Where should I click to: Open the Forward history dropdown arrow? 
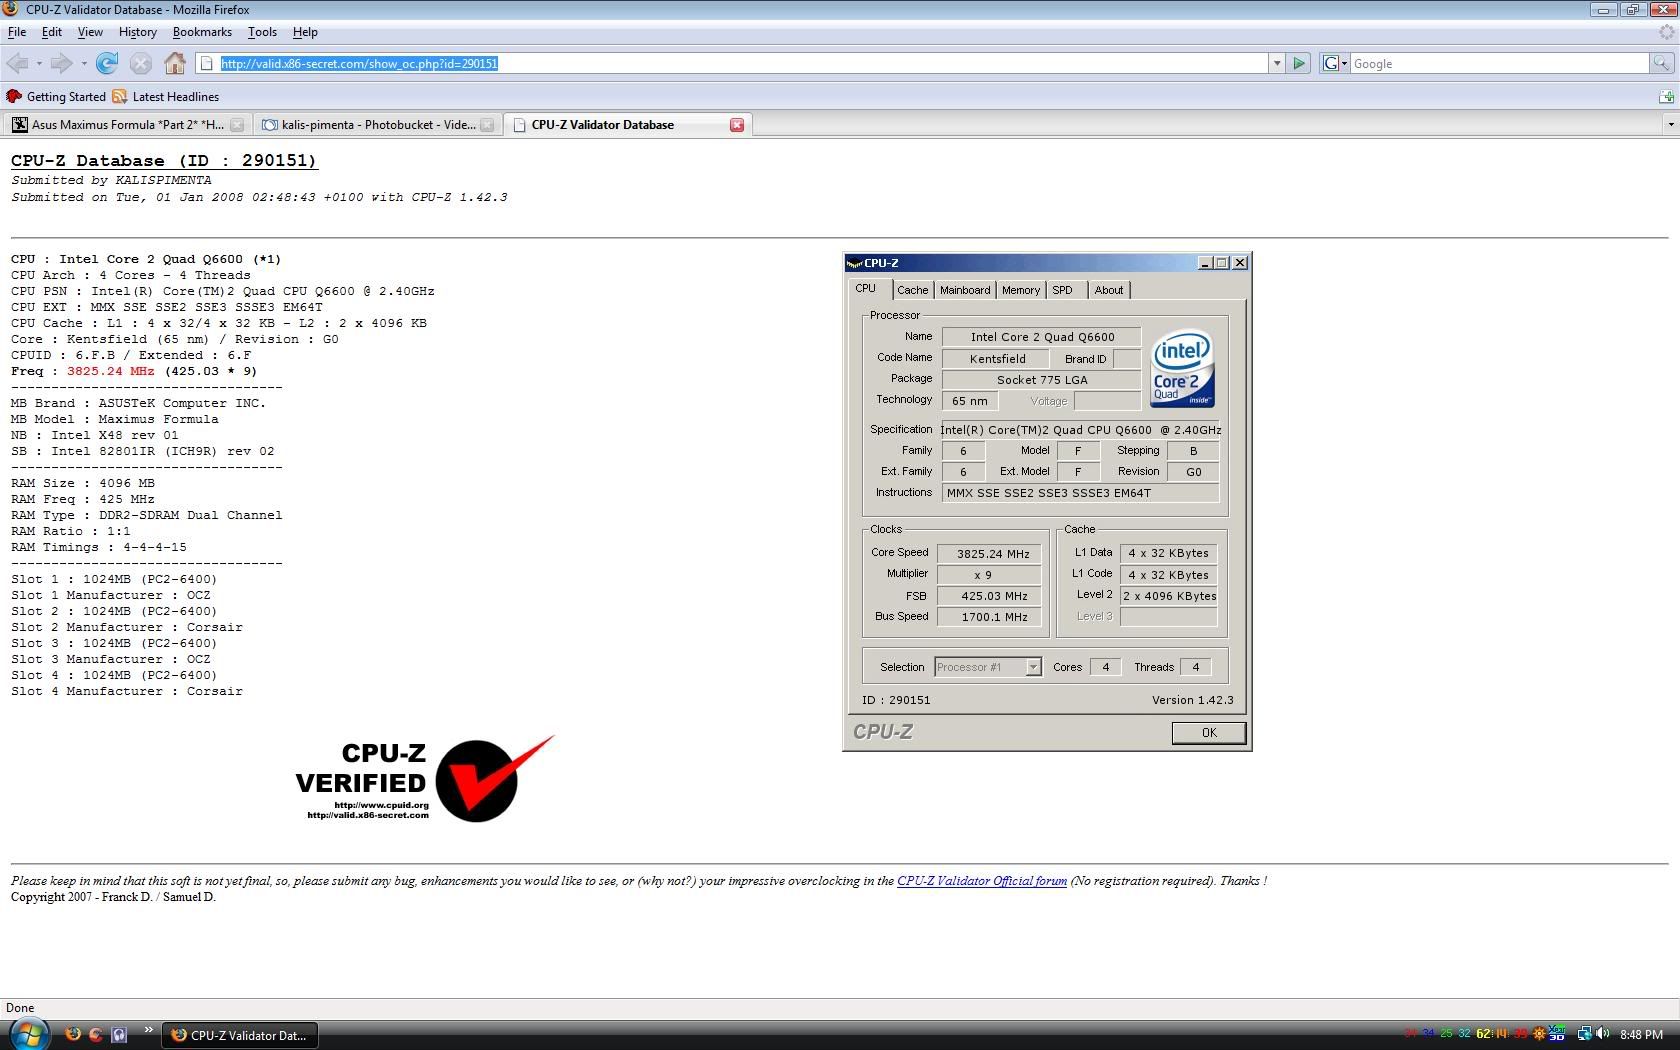[x=84, y=63]
